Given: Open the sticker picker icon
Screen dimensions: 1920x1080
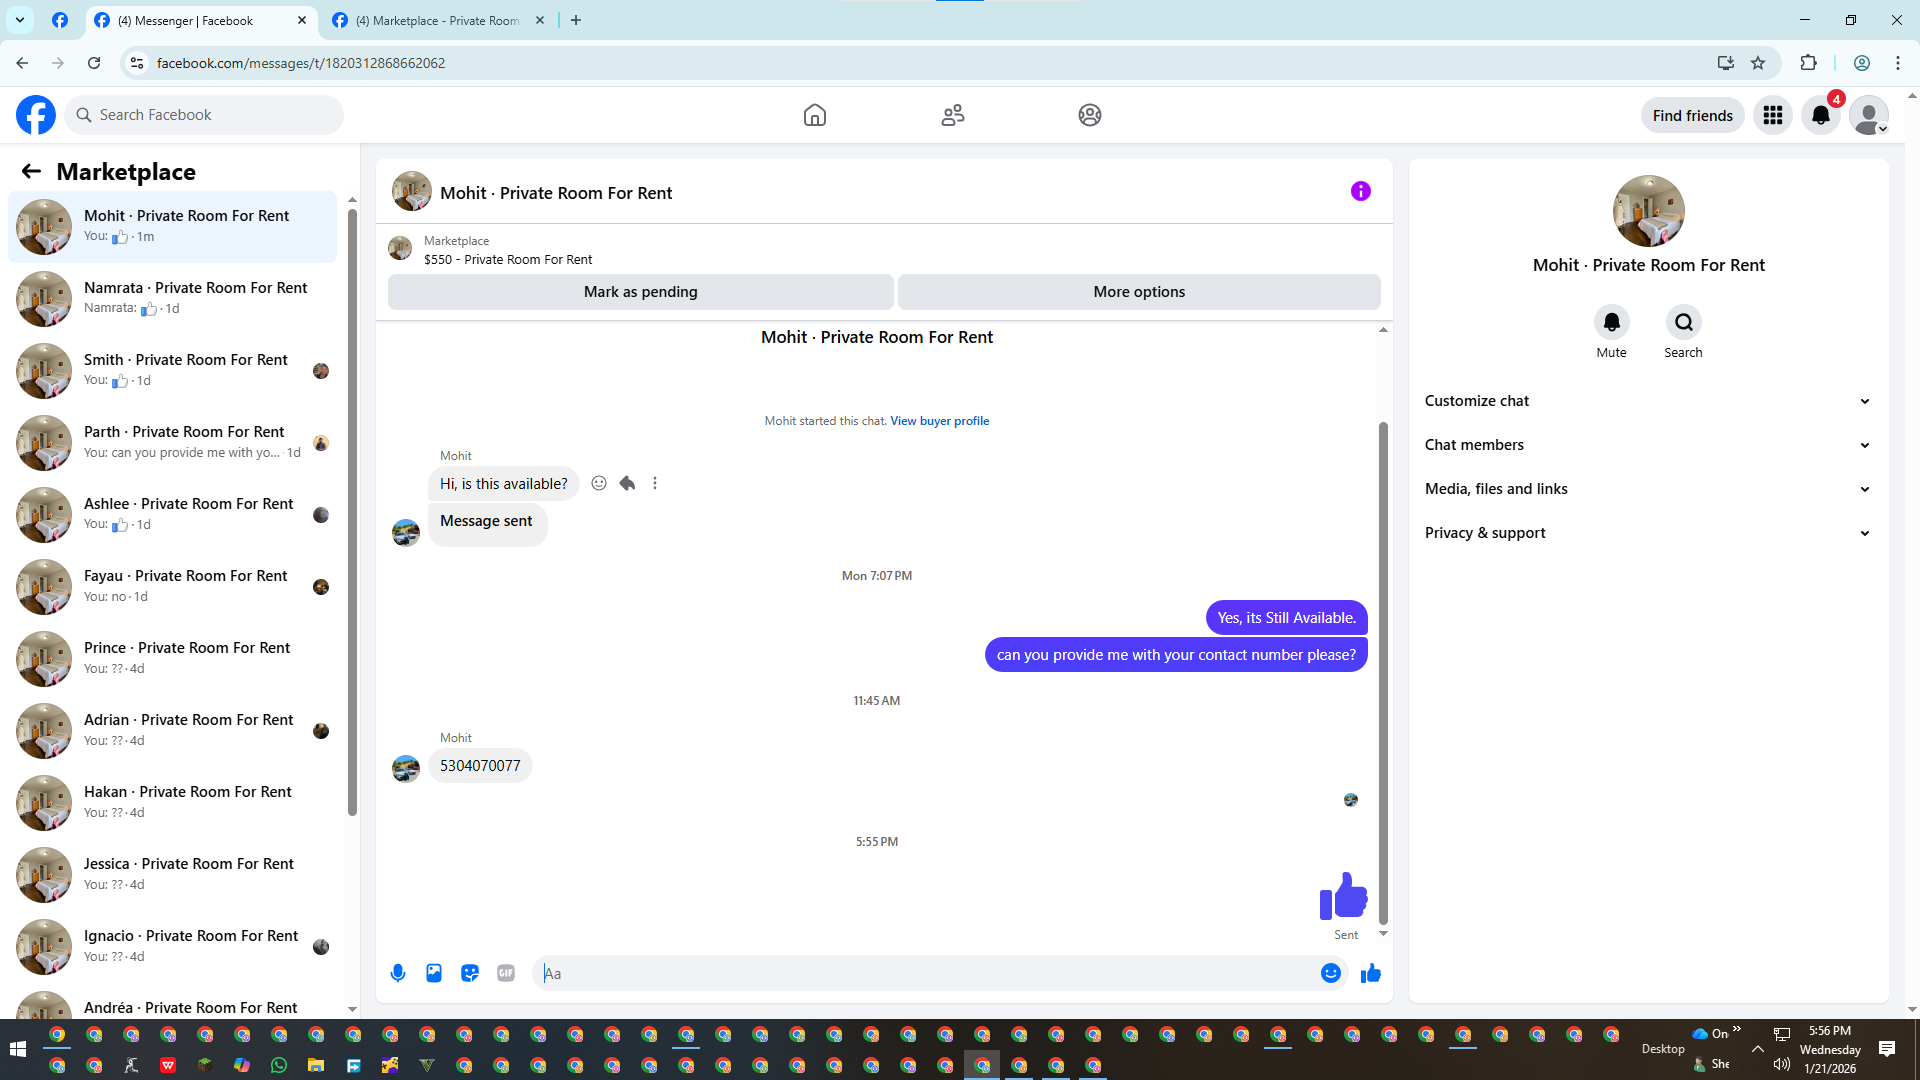Looking at the screenshot, I should (470, 973).
